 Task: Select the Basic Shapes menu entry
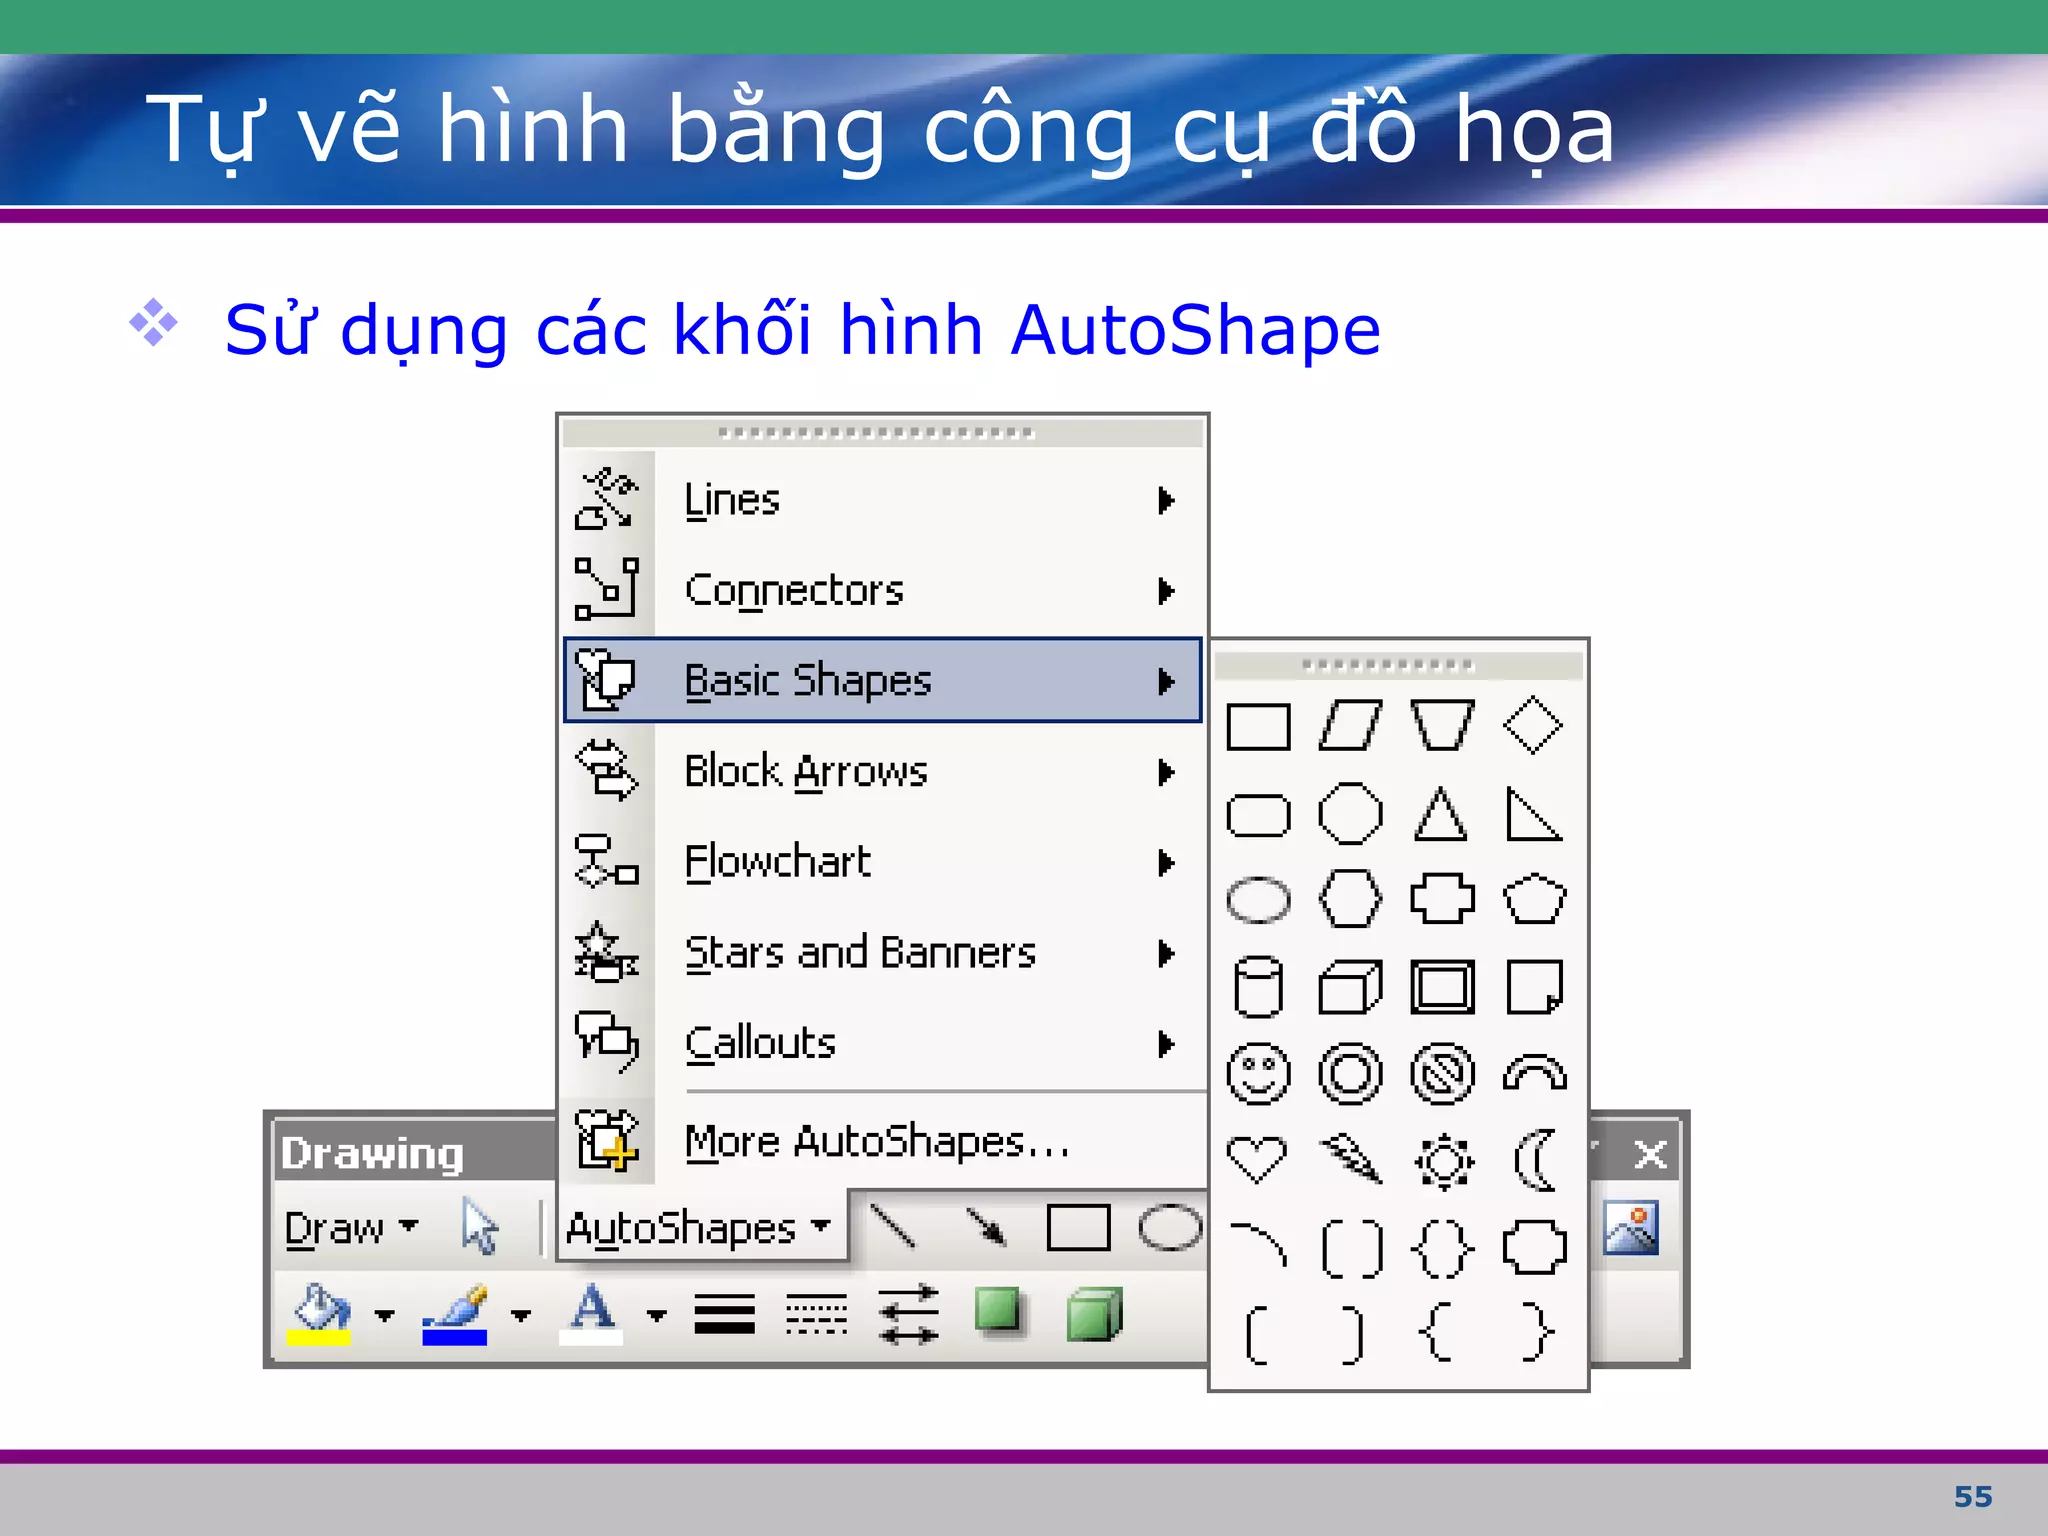(x=882, y=680)
